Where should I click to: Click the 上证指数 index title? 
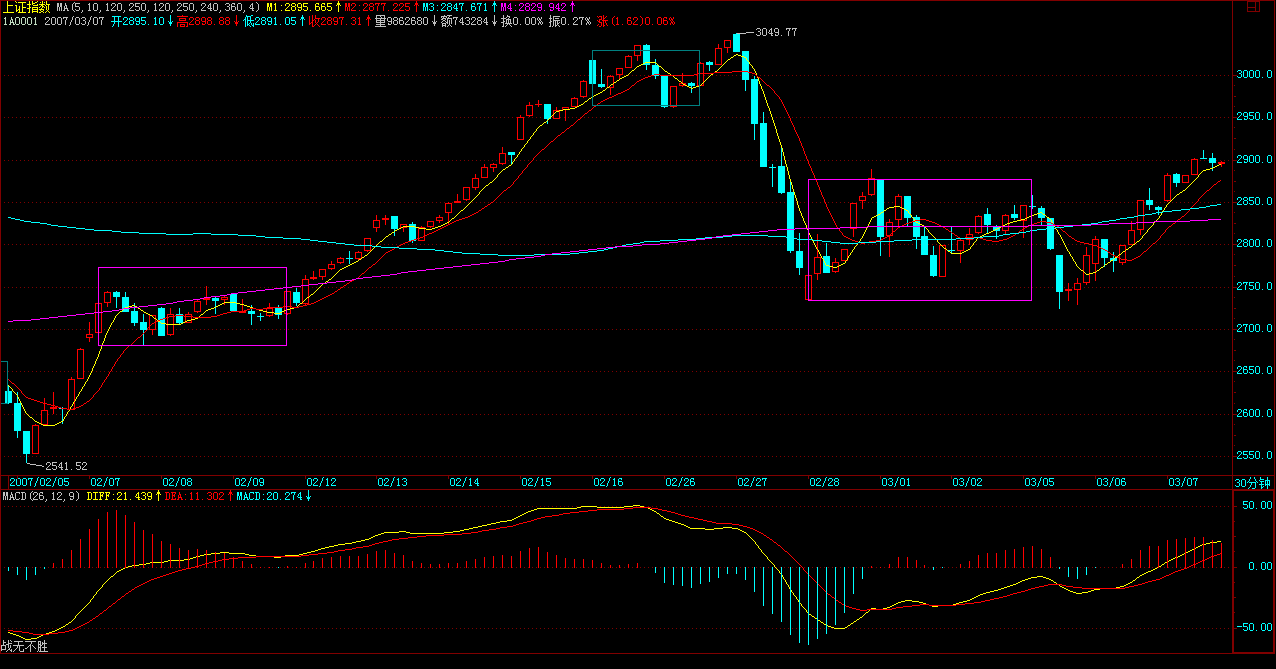coord(25,7)
